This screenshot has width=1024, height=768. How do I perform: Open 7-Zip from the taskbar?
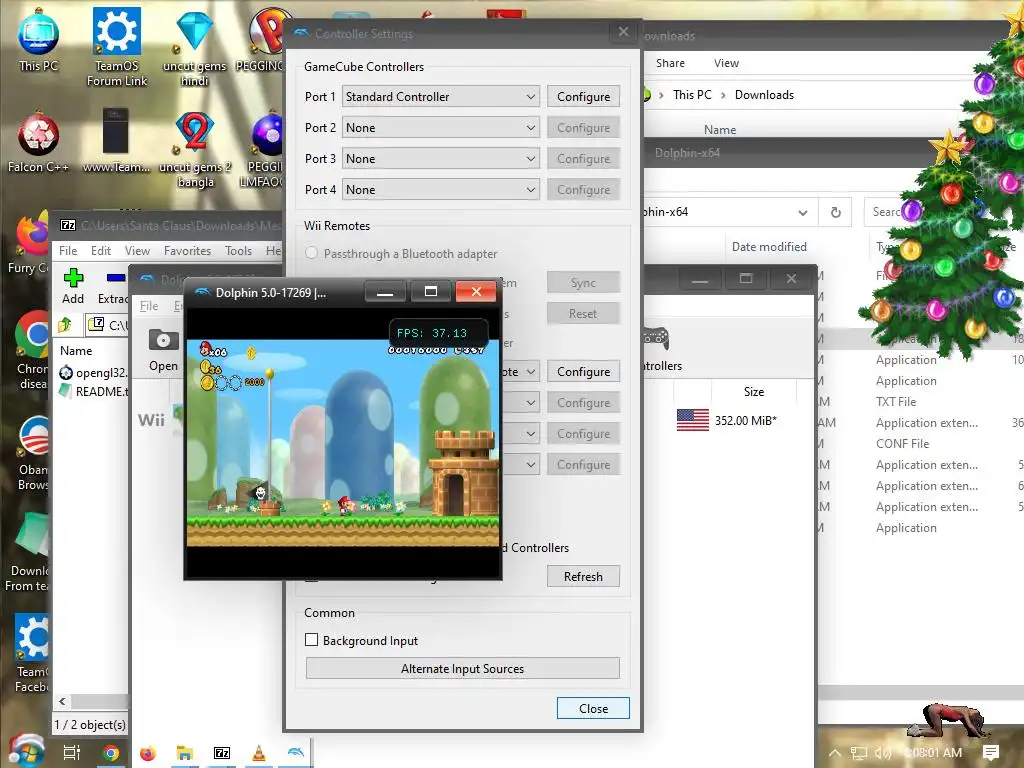[x=222, y=753]
